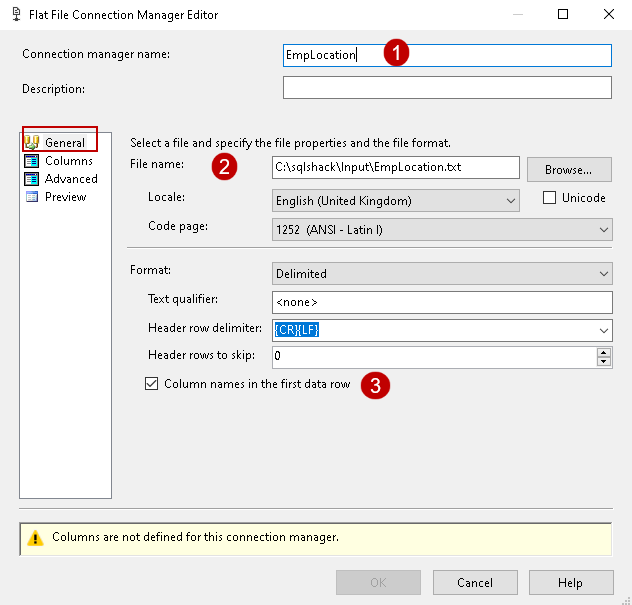Click the Advanced page icon
This screenshot has height=605, width=632.
tap(32, 179)
